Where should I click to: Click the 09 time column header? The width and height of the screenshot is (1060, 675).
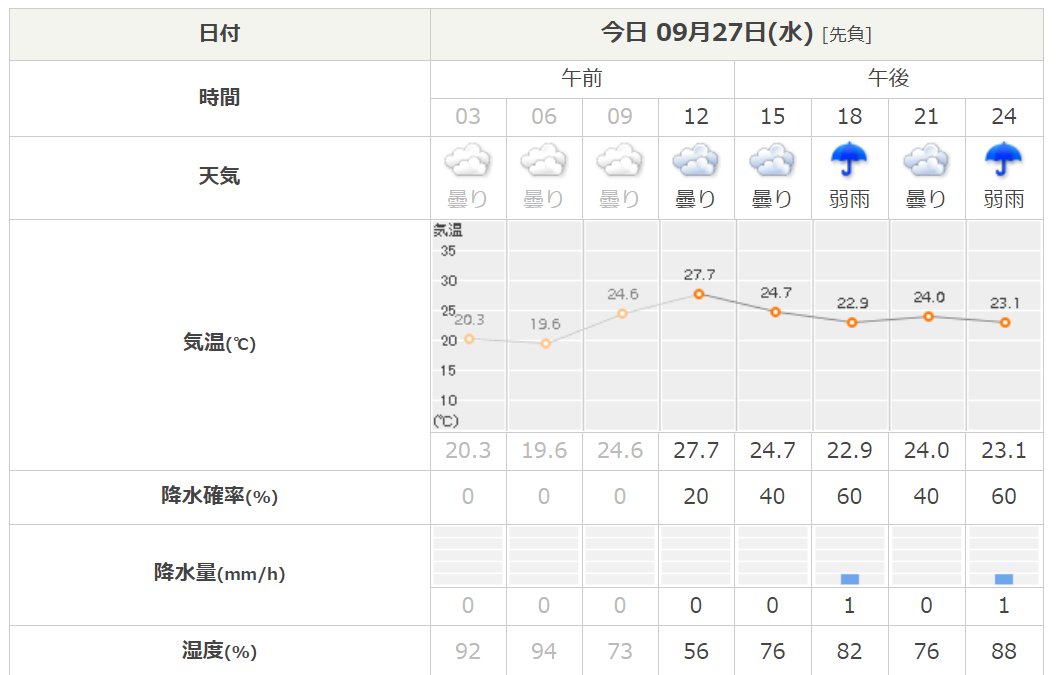(620, 117)
